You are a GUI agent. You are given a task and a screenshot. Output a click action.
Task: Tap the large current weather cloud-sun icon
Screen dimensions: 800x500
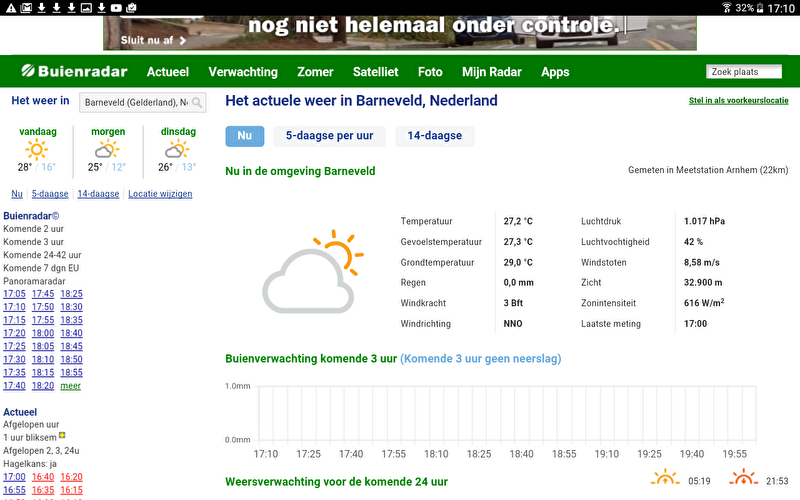(x=313, y=271)
